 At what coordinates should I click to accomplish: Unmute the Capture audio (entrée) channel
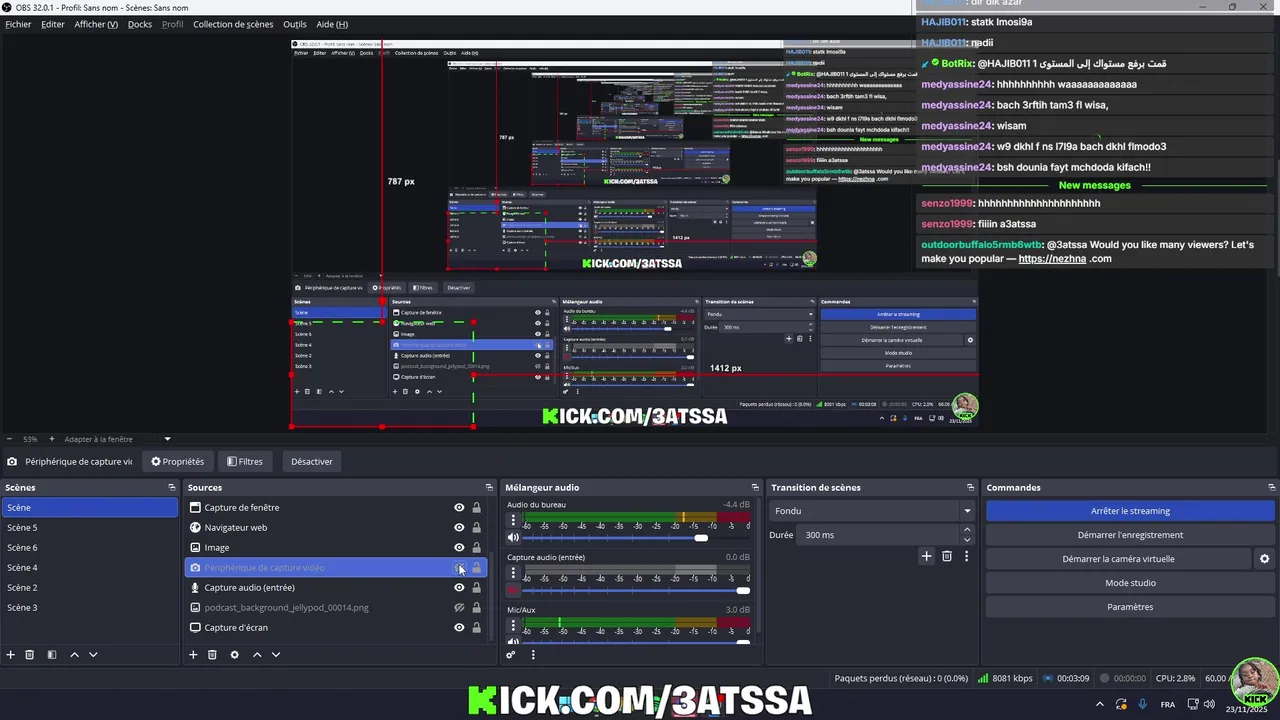click(x=514, y=590)
